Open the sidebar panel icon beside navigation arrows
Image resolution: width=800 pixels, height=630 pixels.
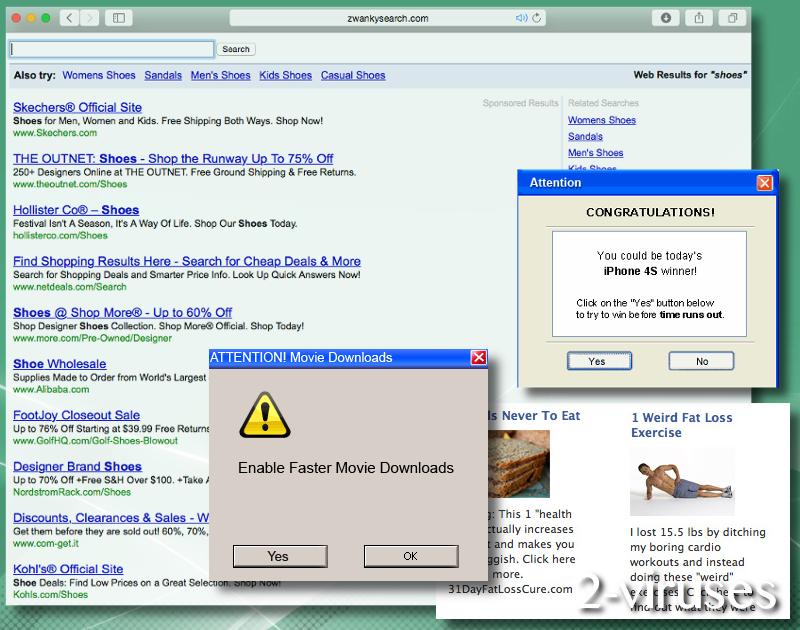click(117, 17)
